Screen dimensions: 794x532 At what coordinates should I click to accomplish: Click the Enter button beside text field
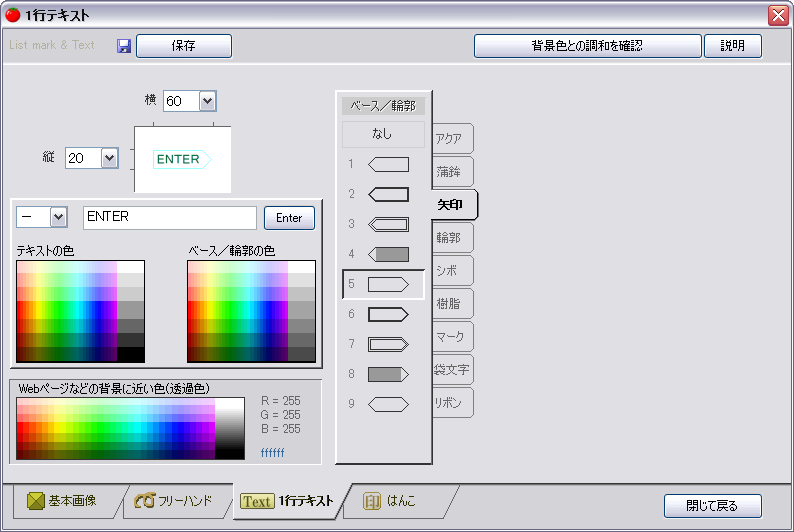(x=289, y=218)
